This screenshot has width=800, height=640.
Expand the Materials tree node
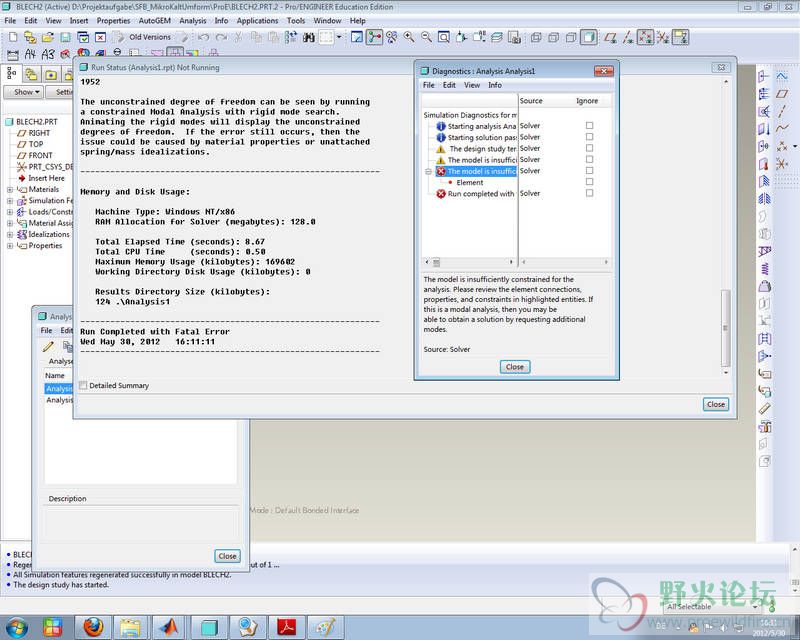[x=10, y=189]
